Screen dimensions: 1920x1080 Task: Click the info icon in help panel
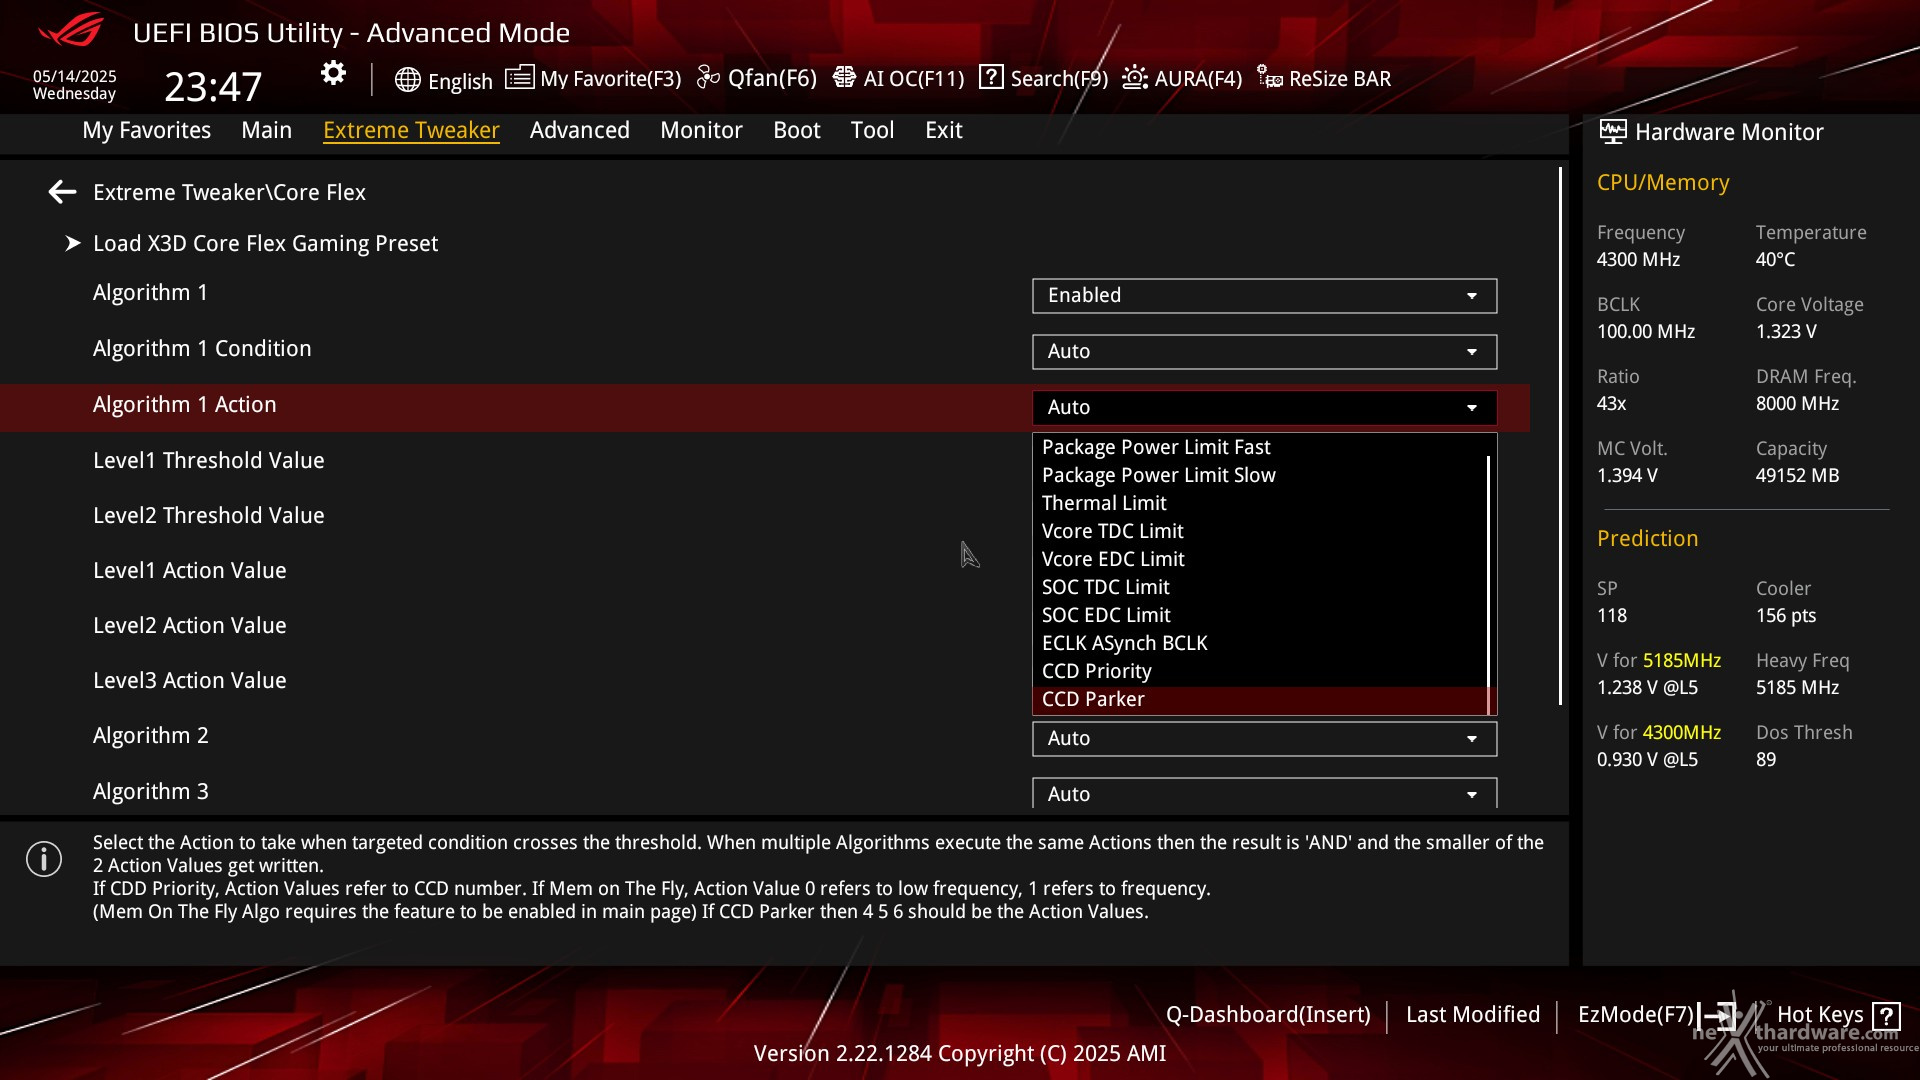[x=44, y=859]
